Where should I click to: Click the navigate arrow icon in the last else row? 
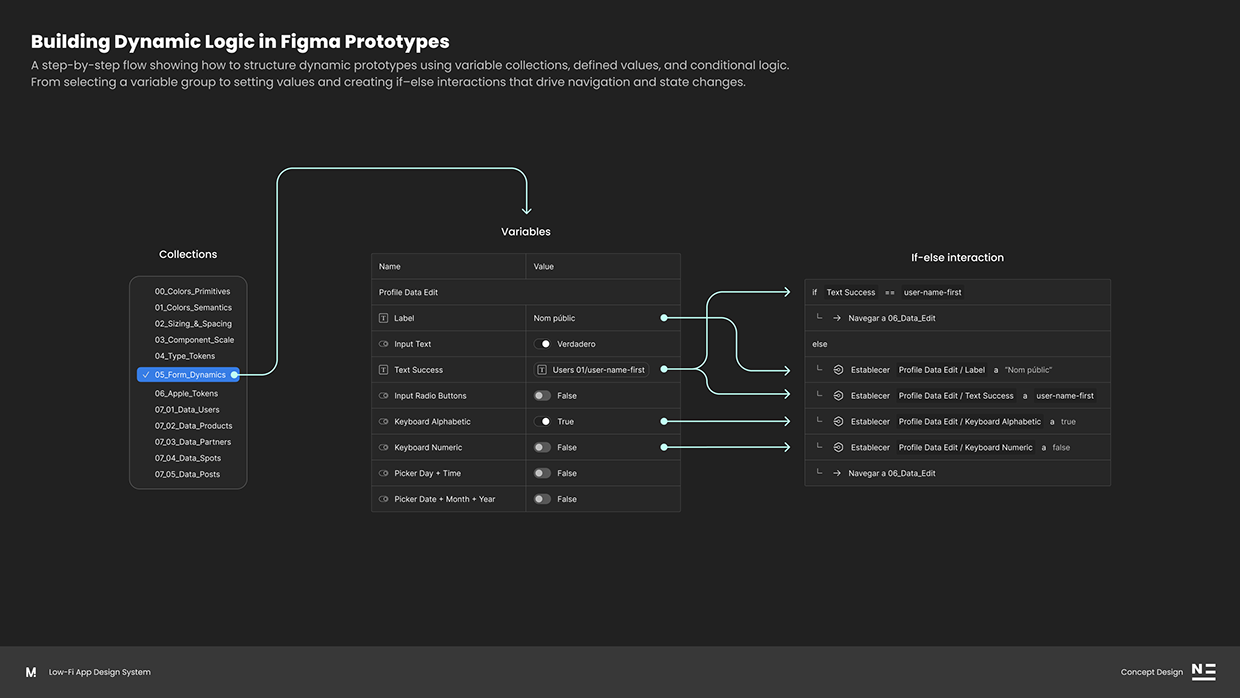(x=837, y=473)
